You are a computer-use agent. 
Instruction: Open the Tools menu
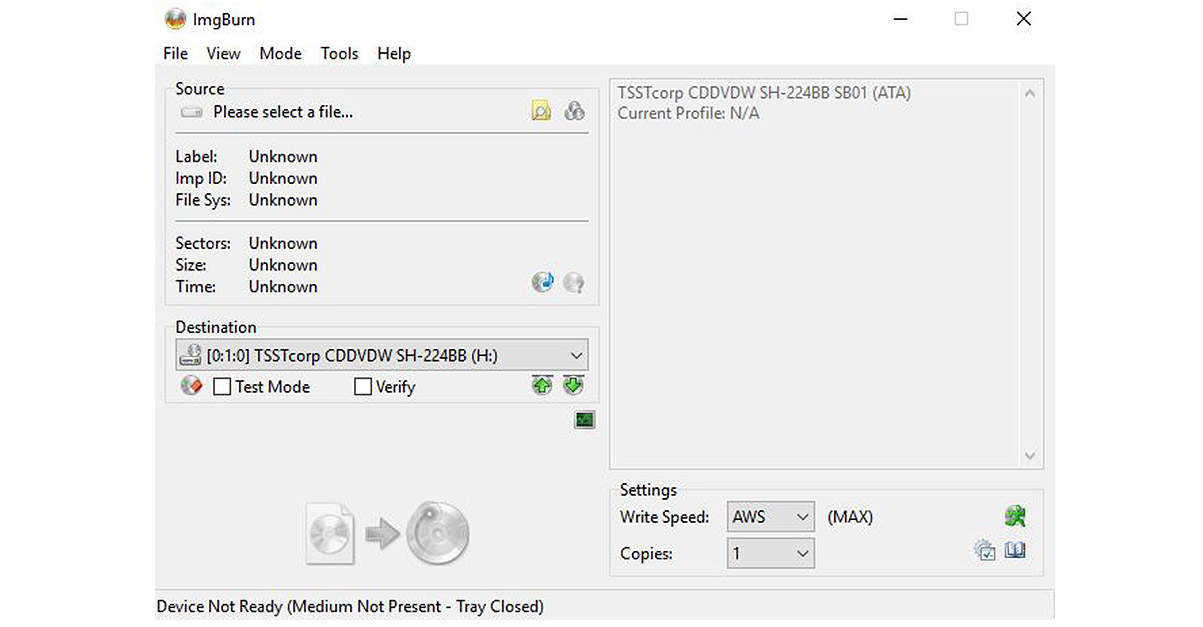(x=339, y=53)
